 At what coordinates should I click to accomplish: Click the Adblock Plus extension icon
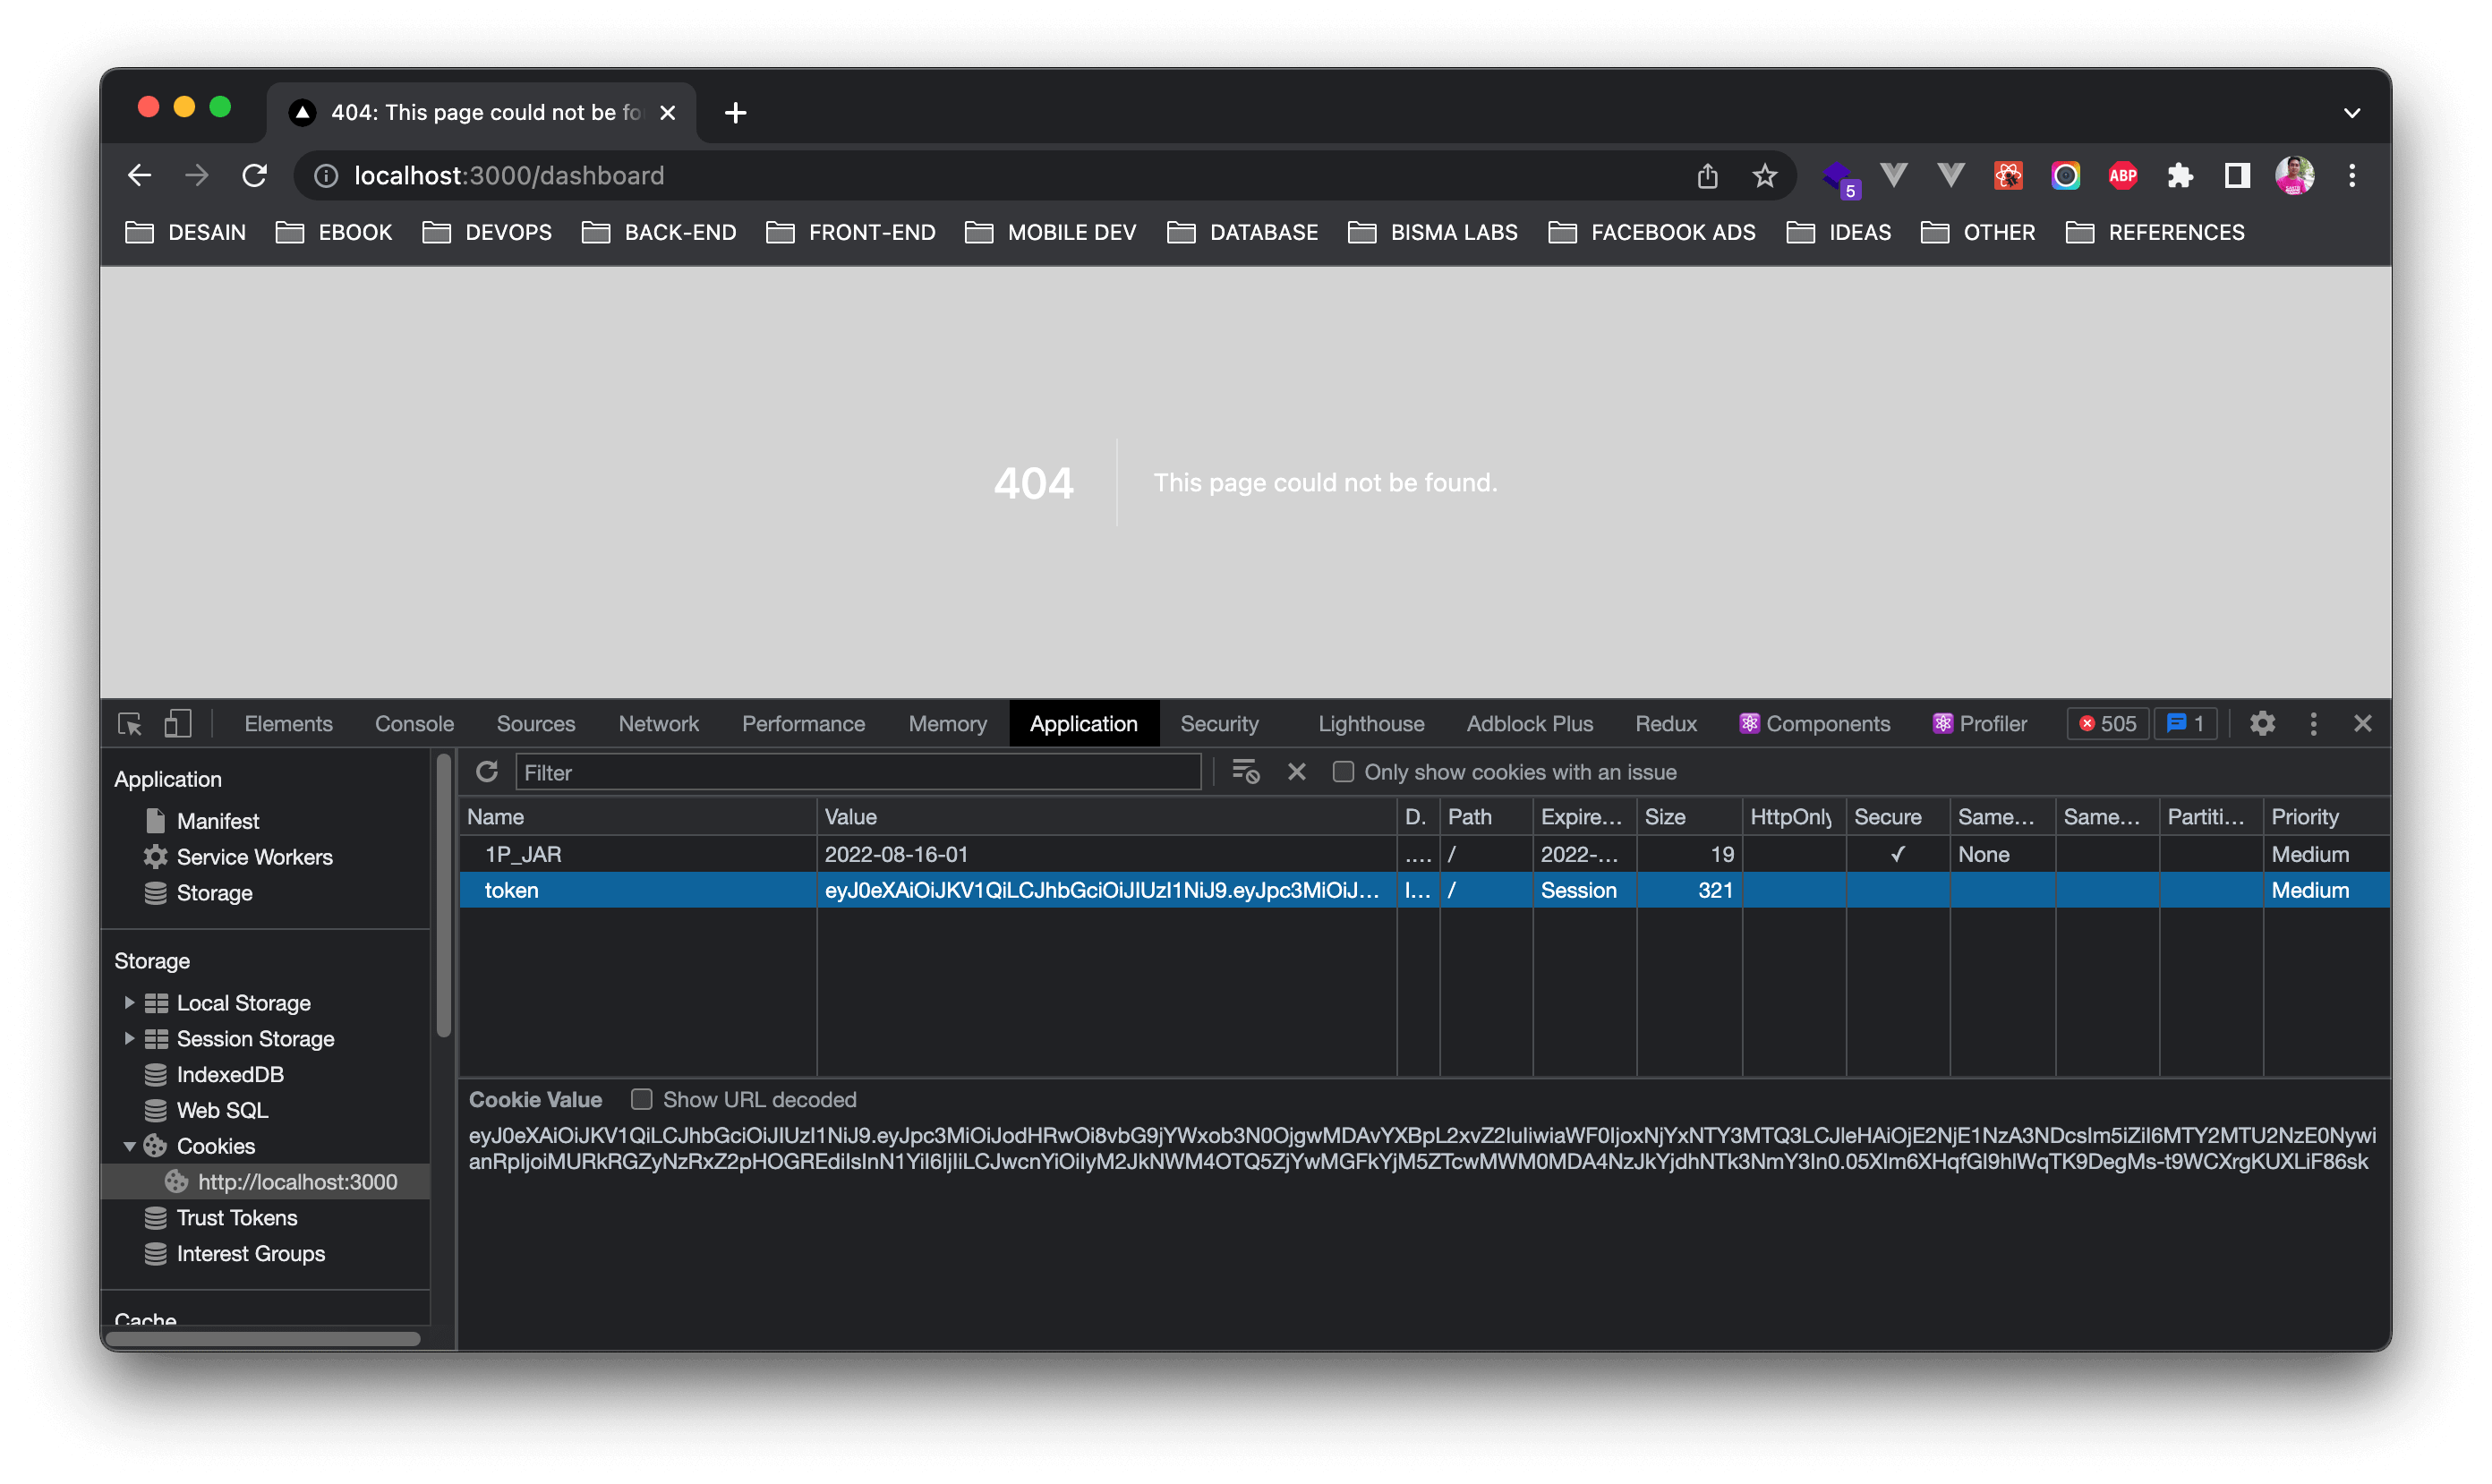point(2122,176)
